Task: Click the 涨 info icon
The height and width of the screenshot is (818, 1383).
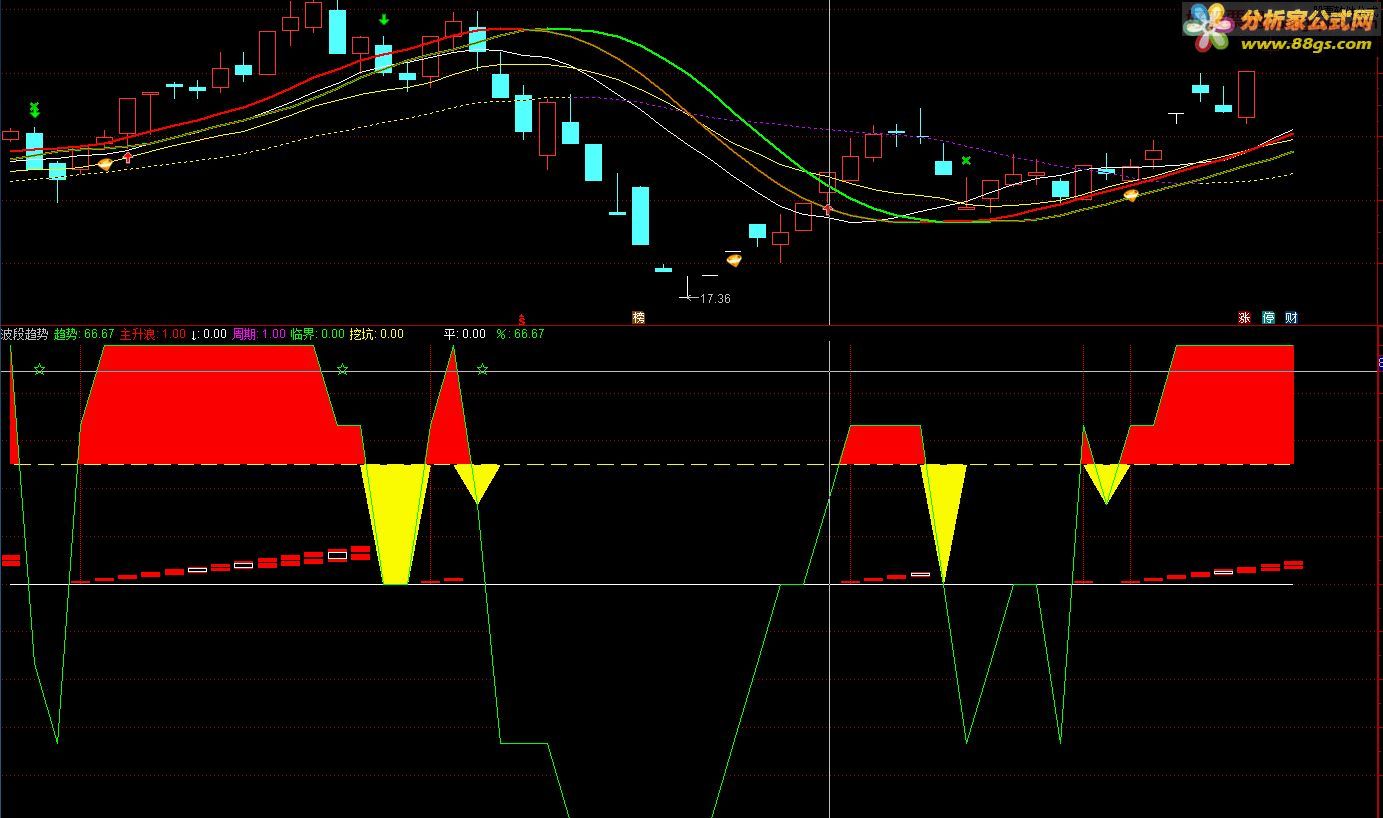Action: pos(1245,318)
